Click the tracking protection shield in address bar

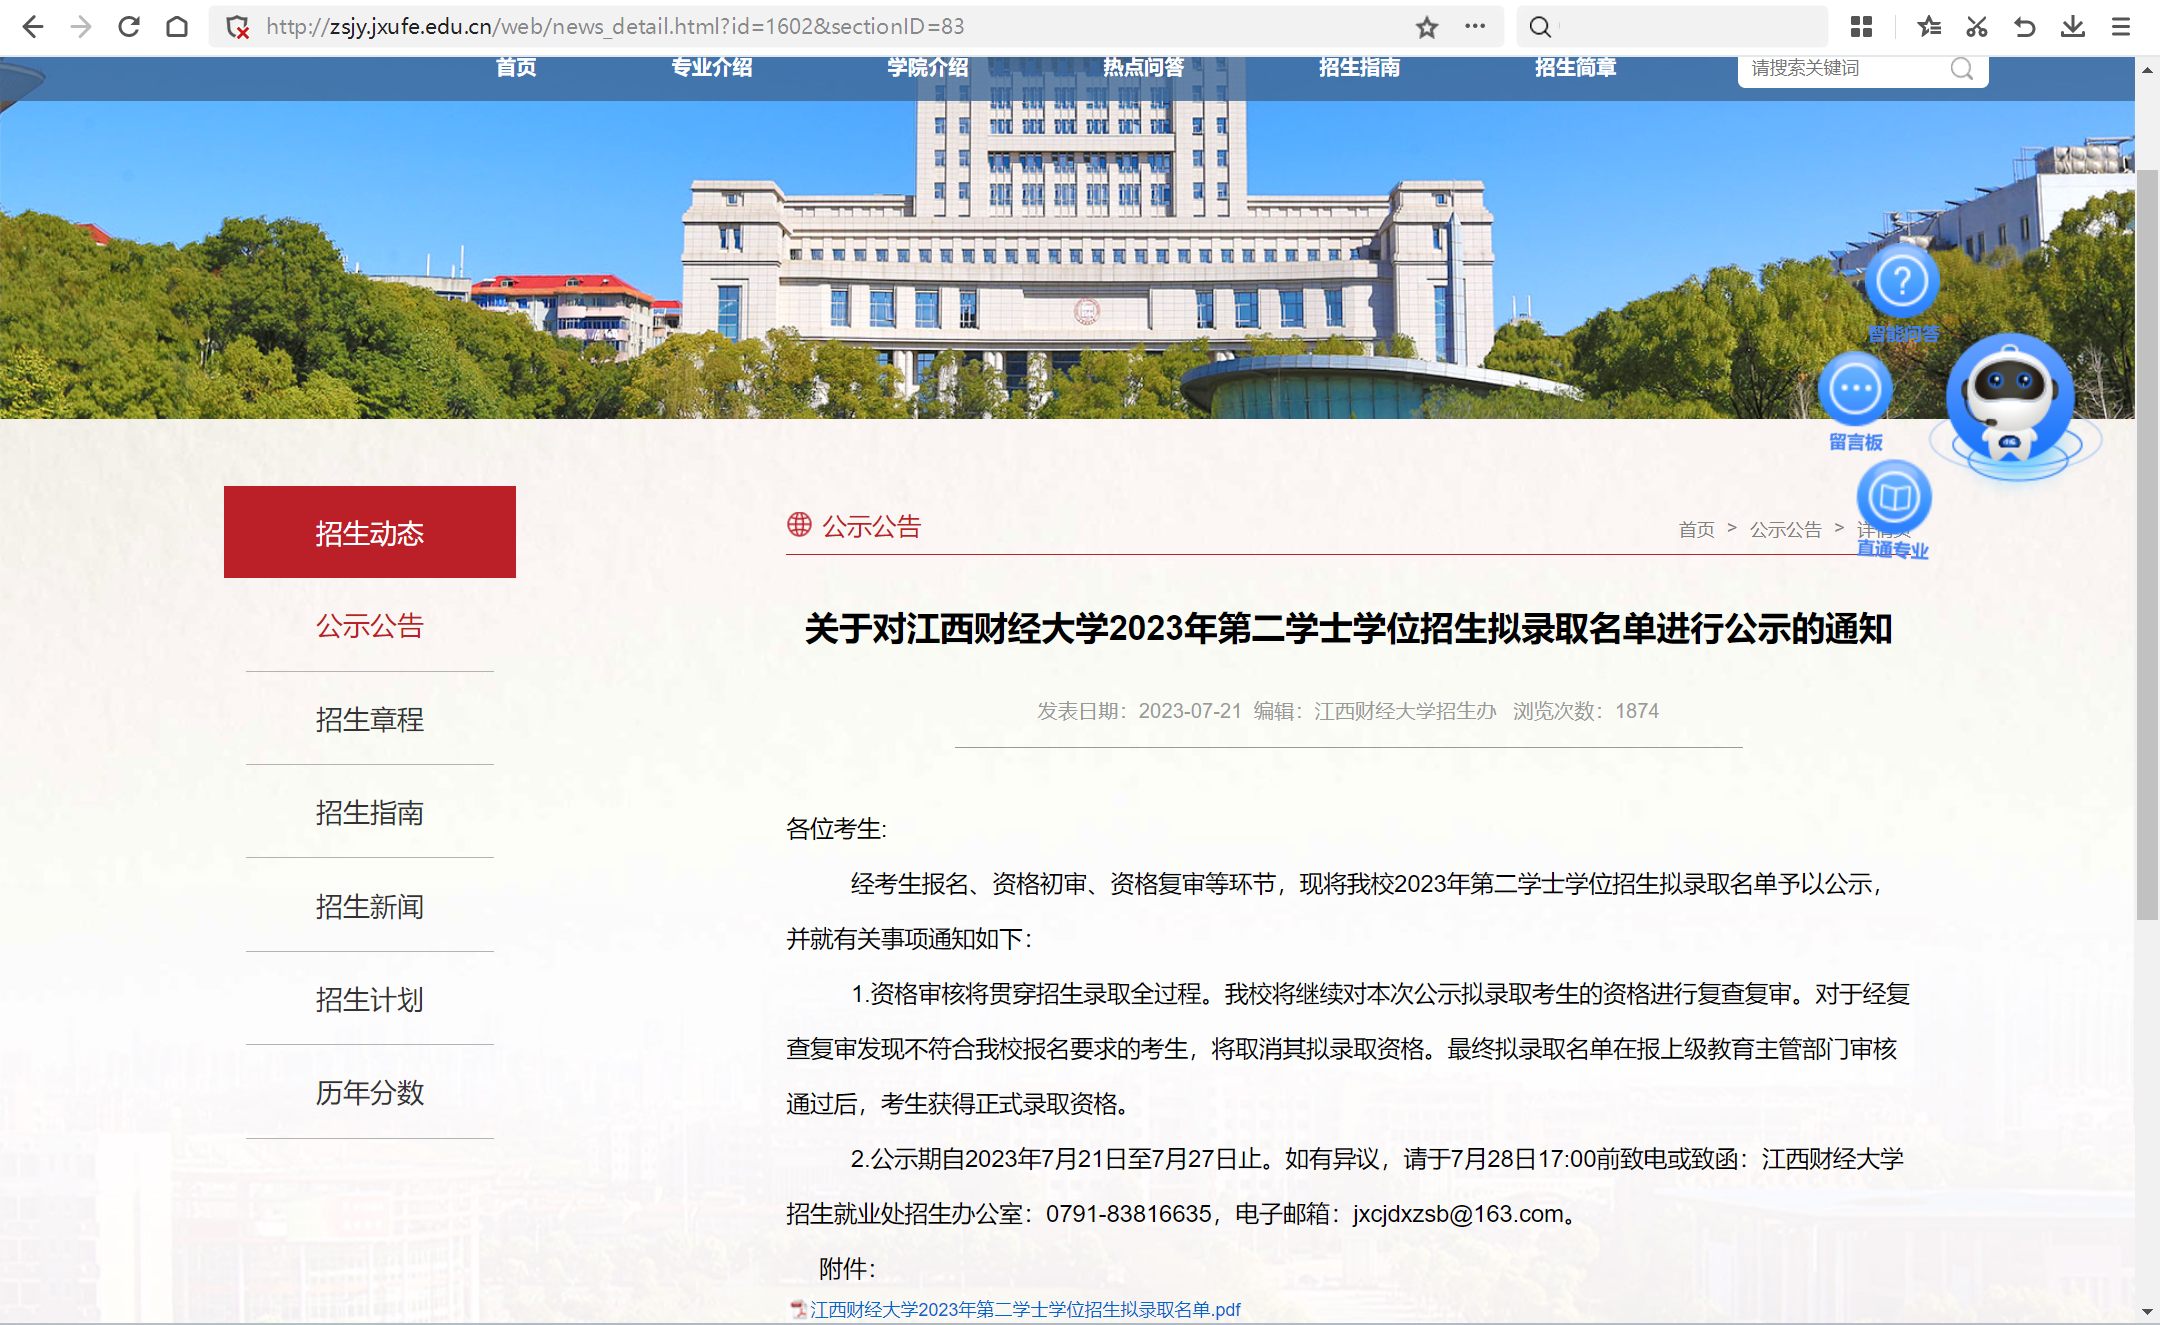click(x=236, y=26)
